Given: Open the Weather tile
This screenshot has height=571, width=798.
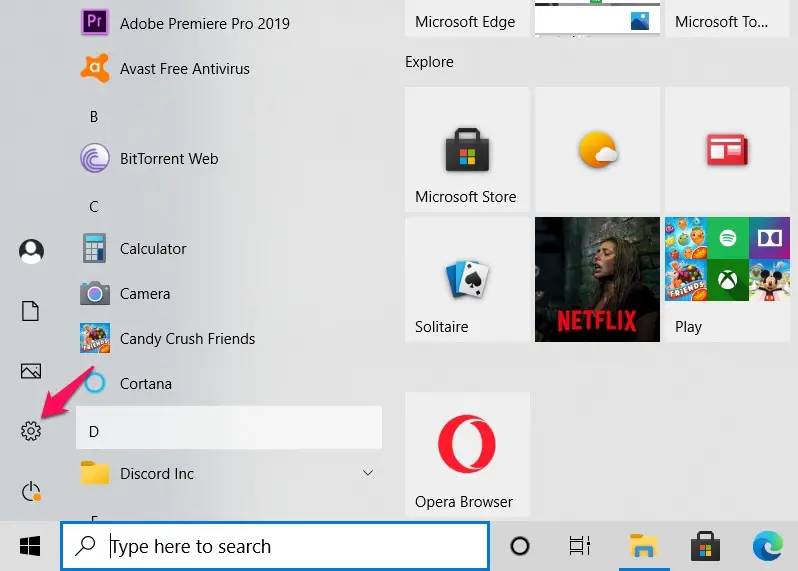Looking at the screenshot, I should point(597,149).
